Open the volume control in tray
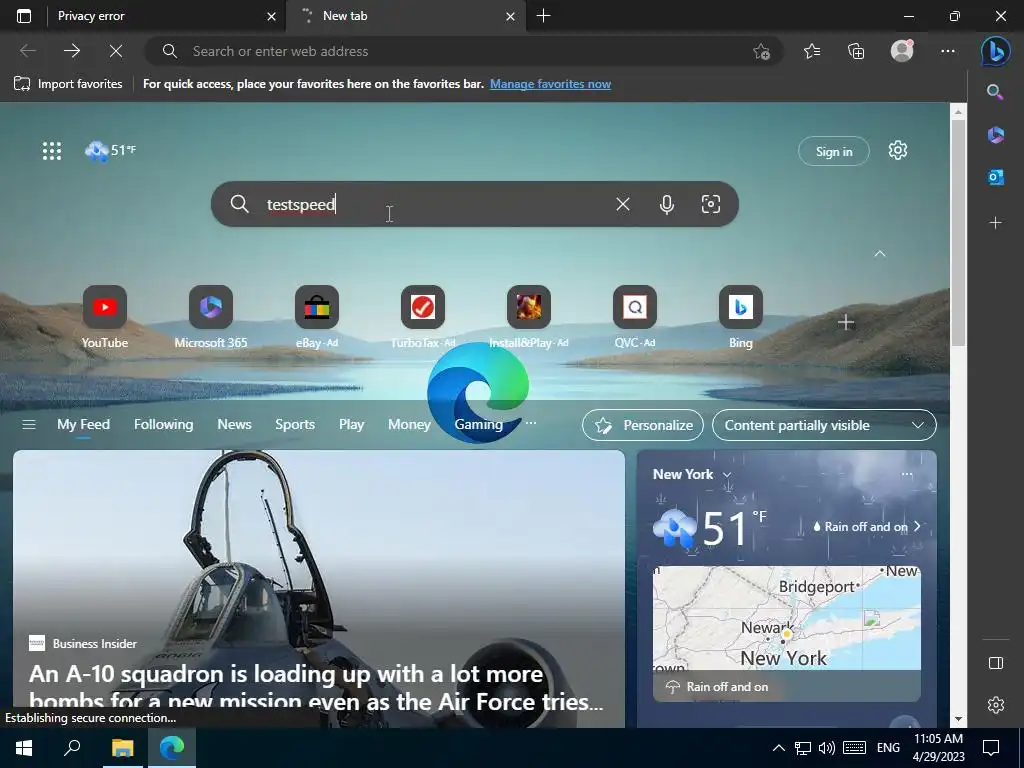Screen dimensions: 1024x768 coord(826,748)
